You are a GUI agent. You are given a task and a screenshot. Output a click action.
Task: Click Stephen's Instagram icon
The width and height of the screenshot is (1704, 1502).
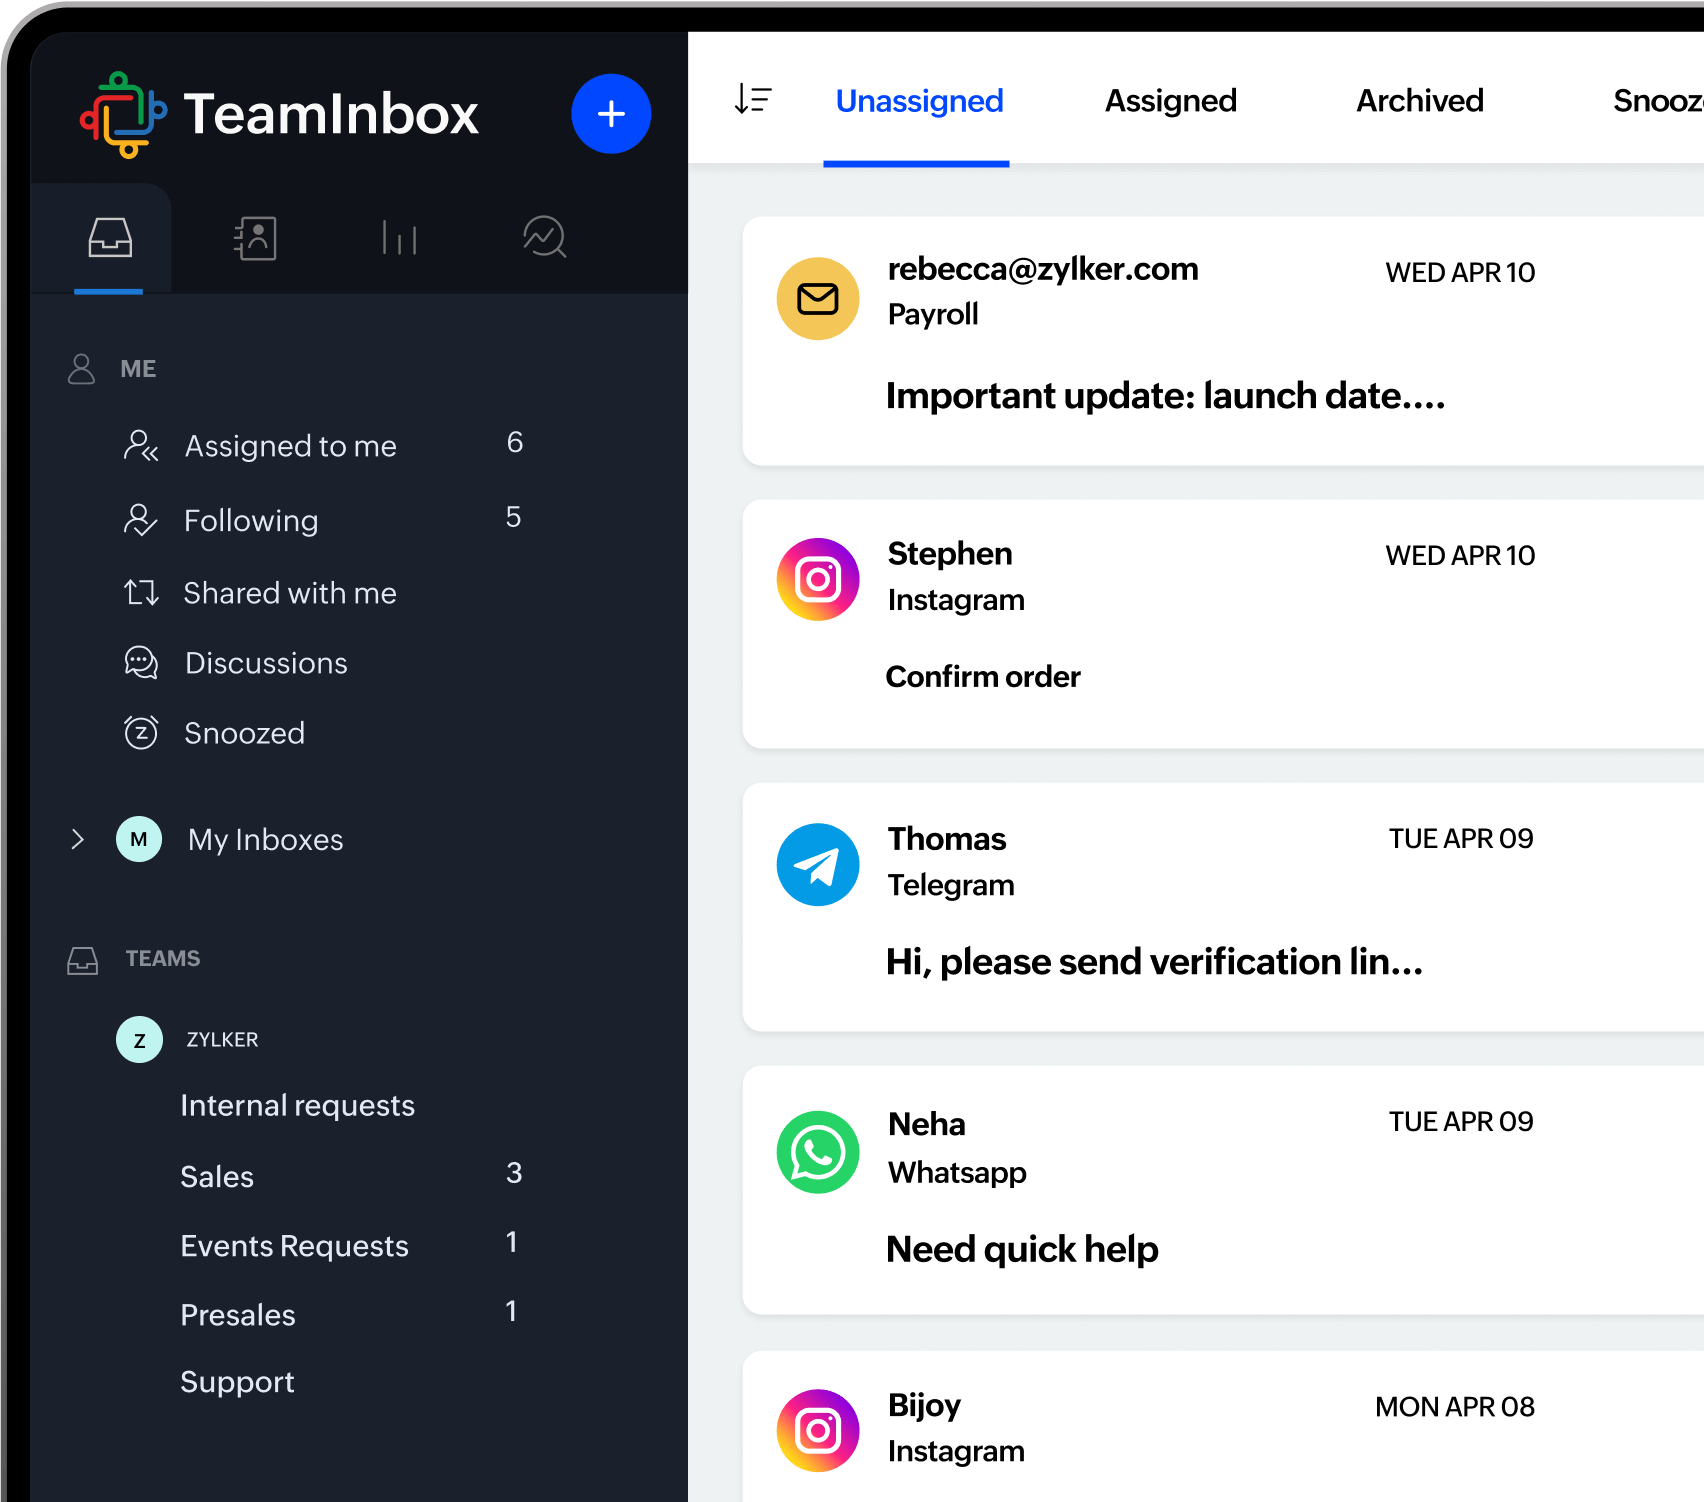pyautogui.click(x=818, y=580)
